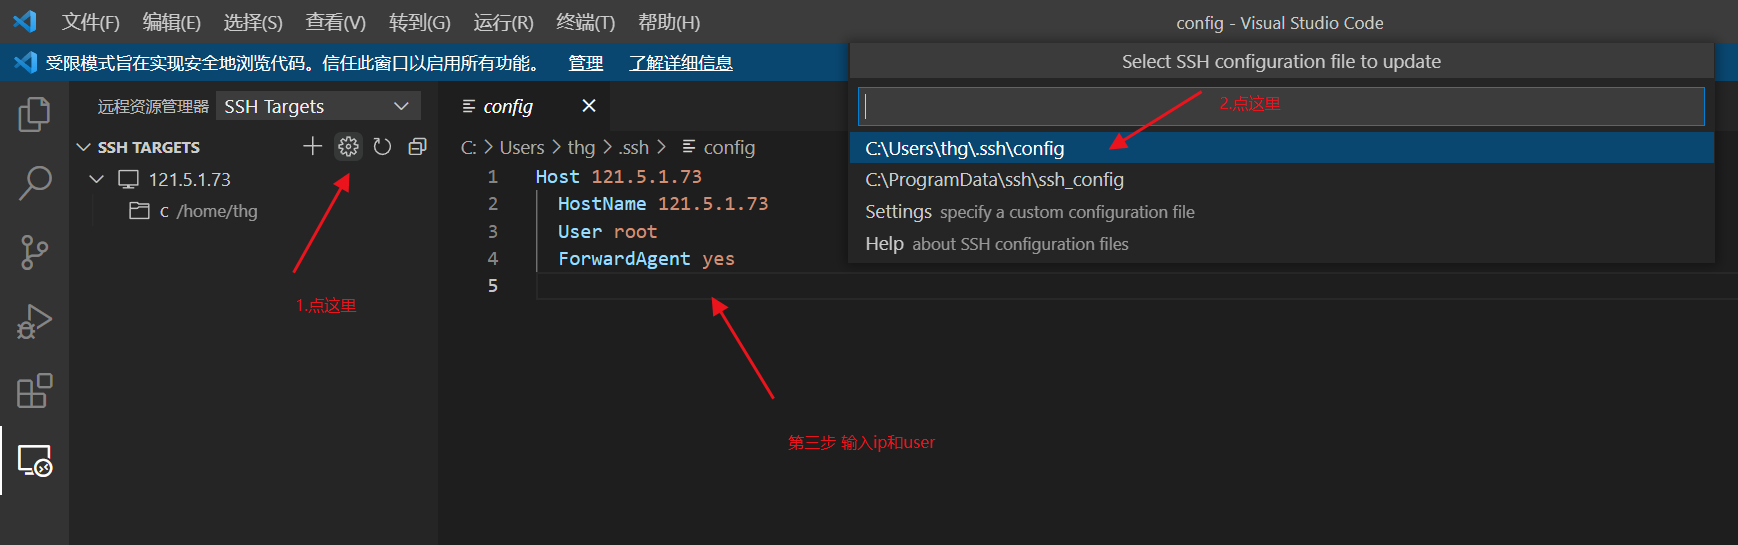Click the 管理 link in banner
This screenshot has width=1738, height=545.
[x=585, y=63]
